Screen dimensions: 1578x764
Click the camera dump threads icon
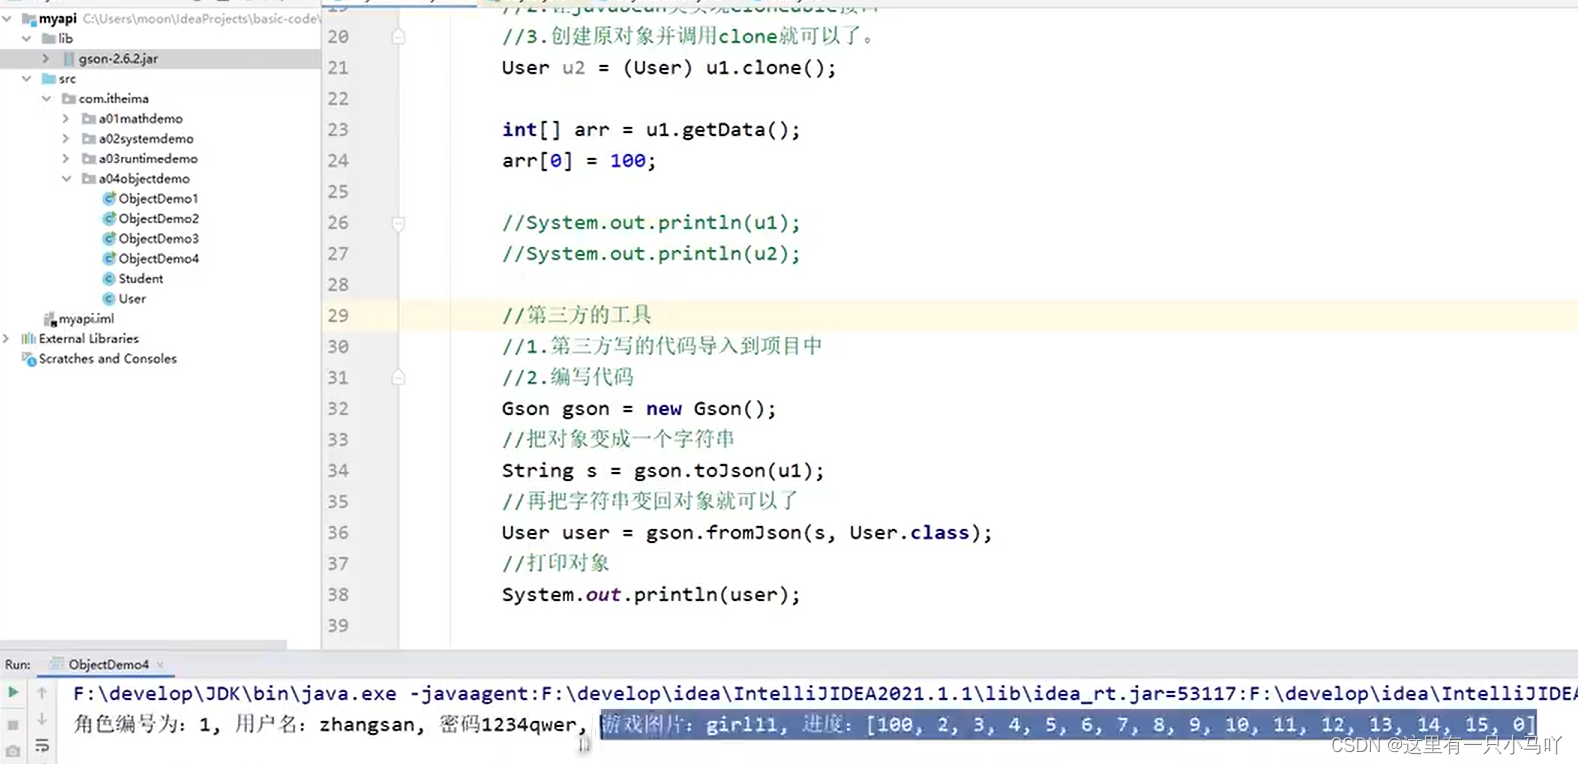pyautogui.click(x=13, y=751)
